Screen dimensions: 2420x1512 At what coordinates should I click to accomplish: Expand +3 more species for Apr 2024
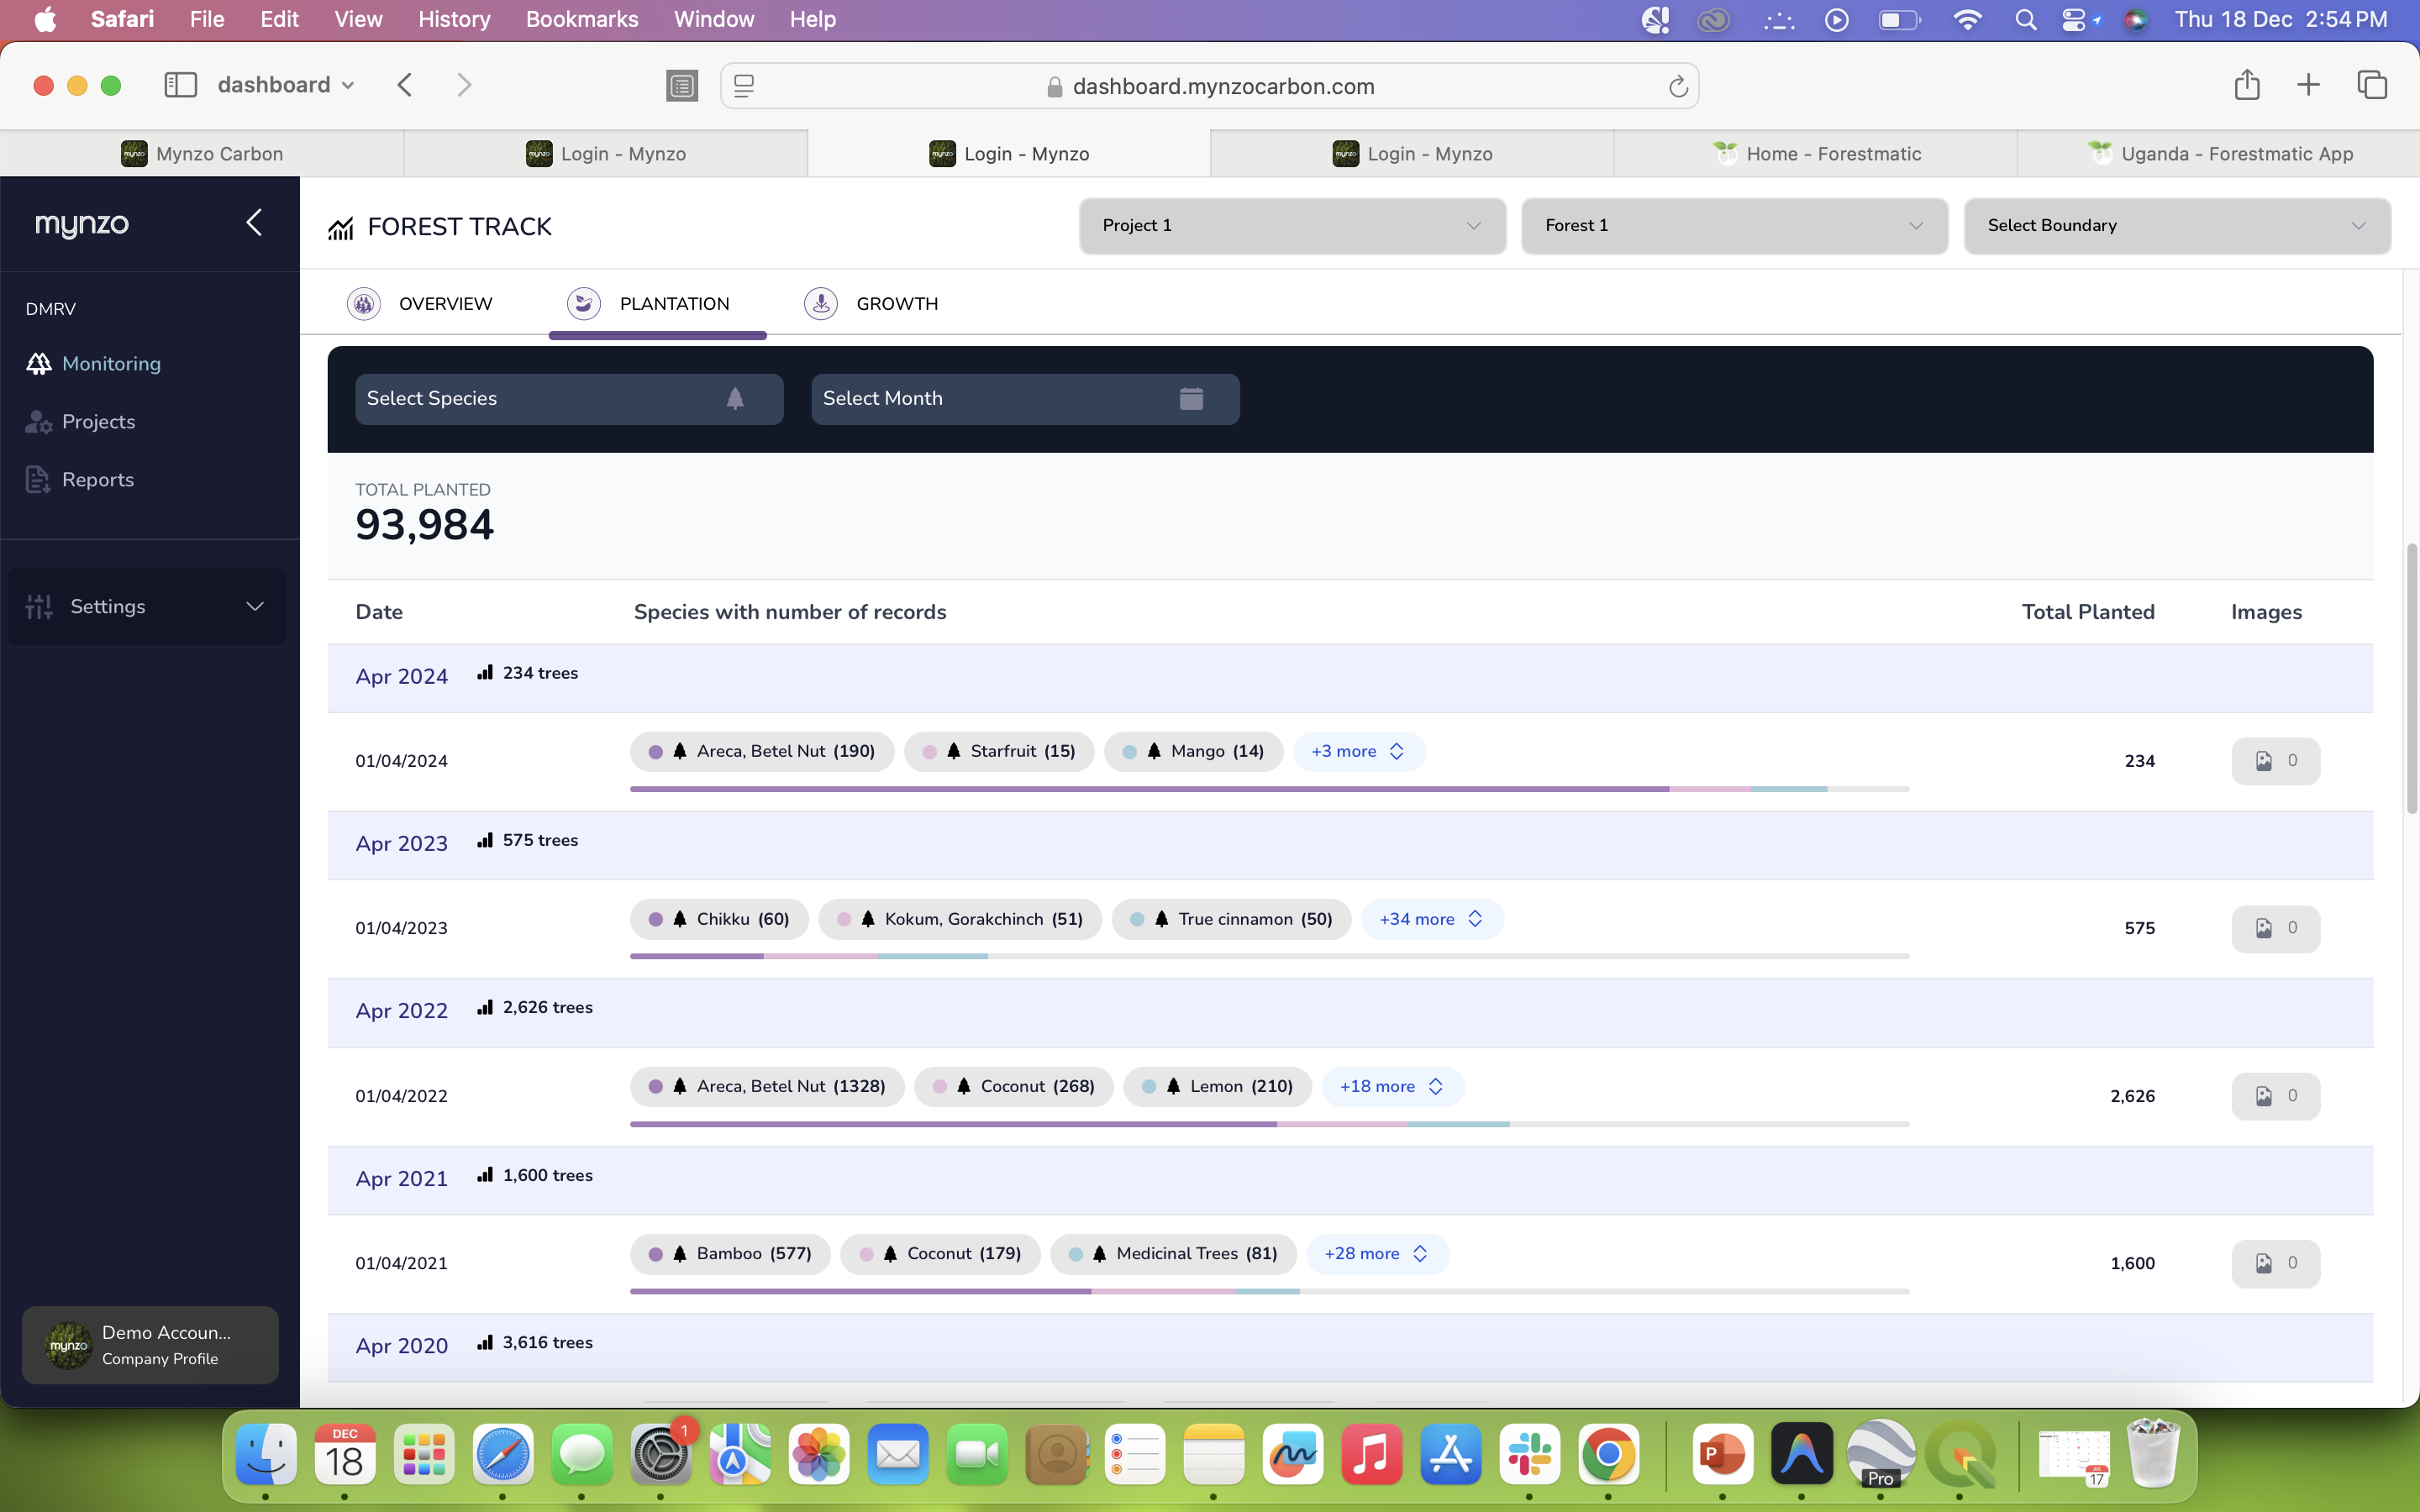(x=1358, y=751)
